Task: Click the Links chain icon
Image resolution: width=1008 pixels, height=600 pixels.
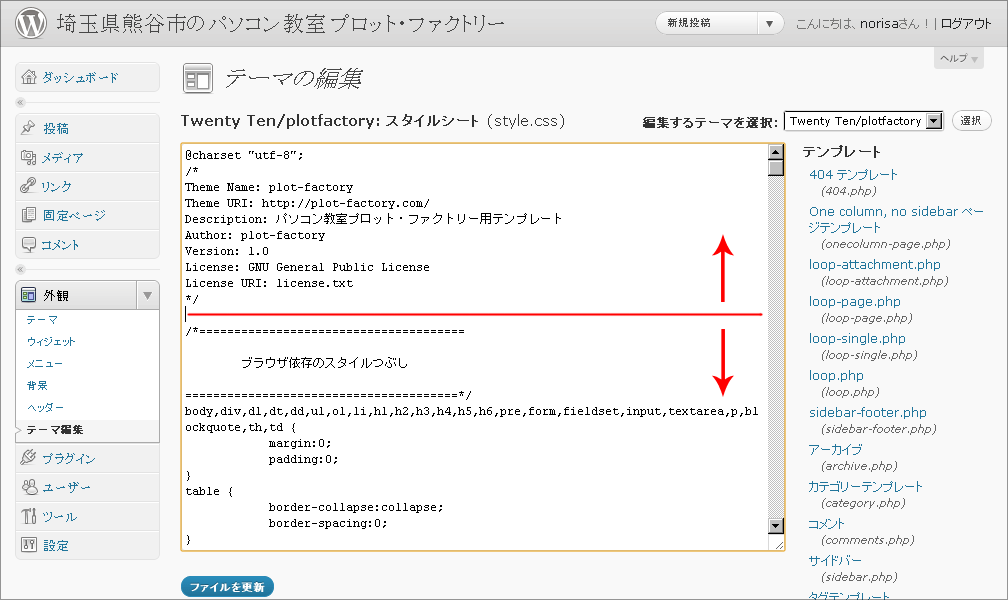Action: (28, 186)
